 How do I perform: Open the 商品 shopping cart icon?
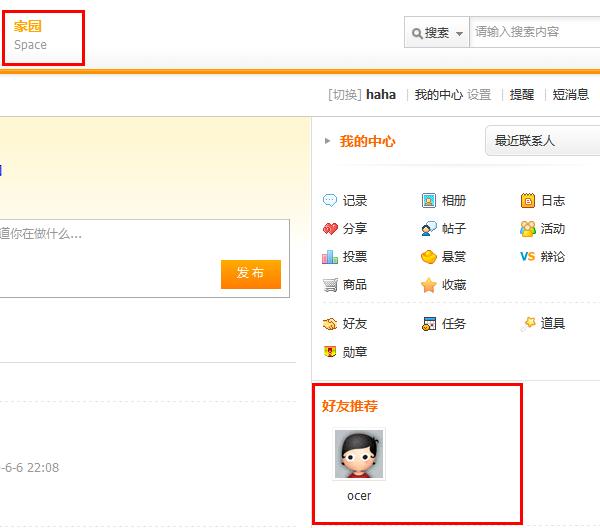[x=330, y=285]
